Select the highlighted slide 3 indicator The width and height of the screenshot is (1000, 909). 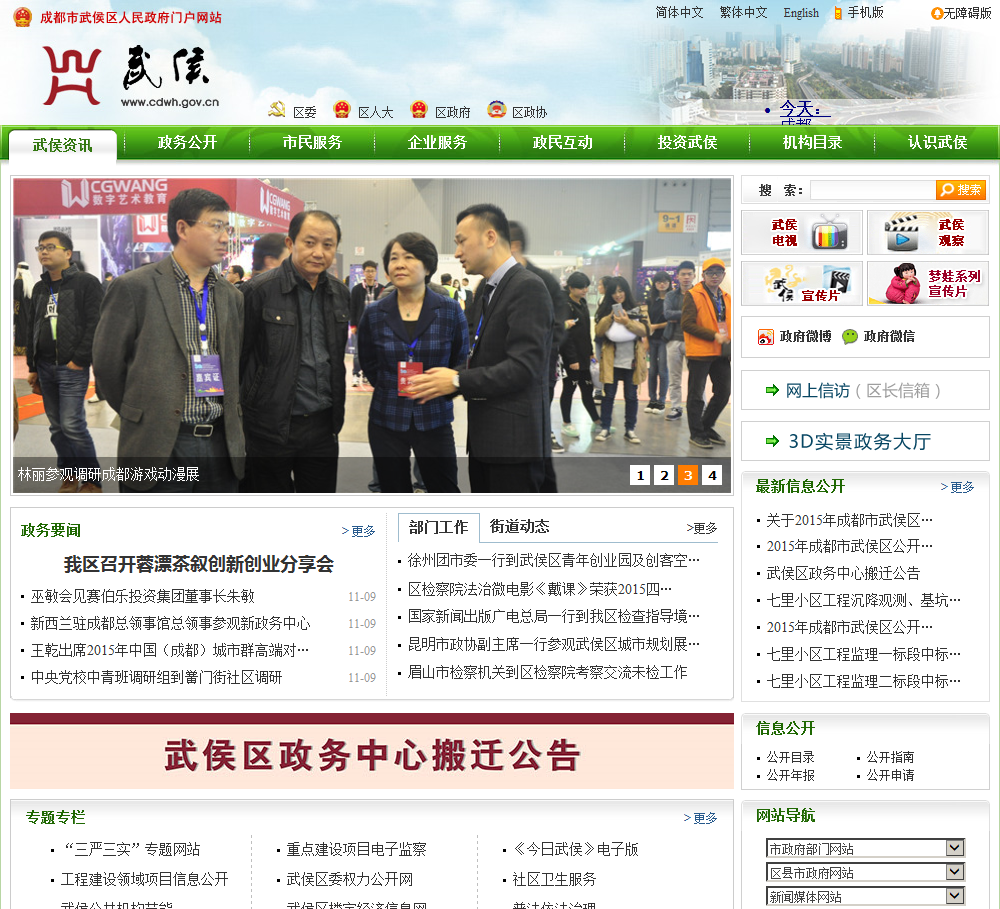[x=688, y=475]
